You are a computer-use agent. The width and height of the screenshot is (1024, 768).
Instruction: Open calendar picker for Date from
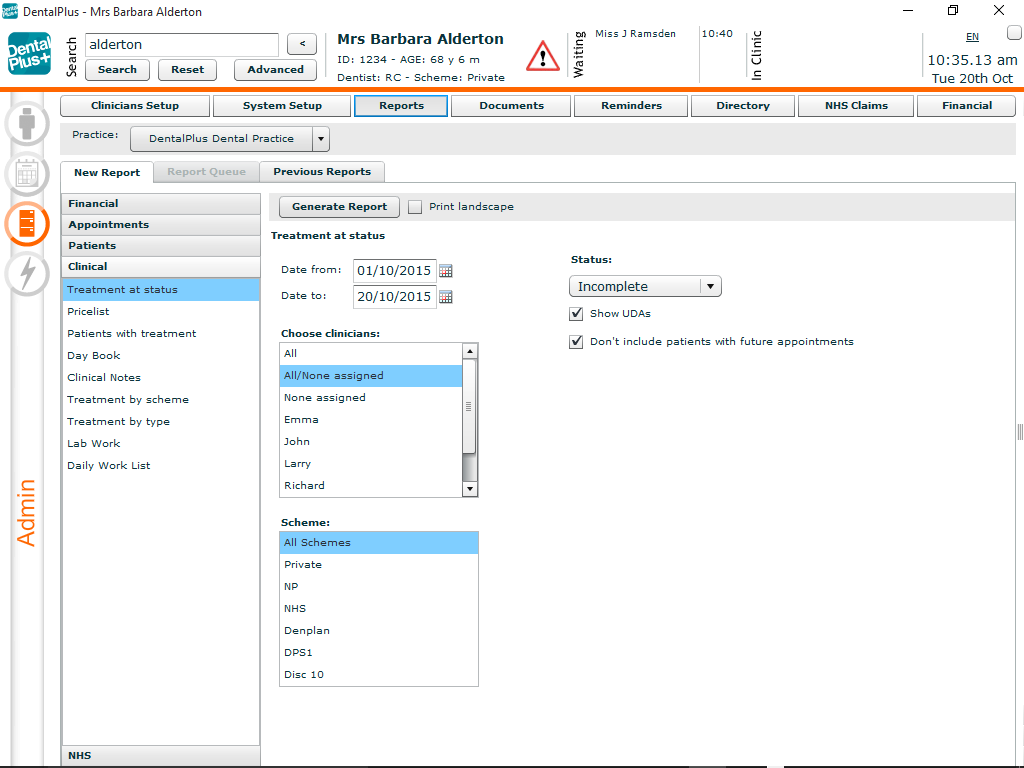point(445,270)
